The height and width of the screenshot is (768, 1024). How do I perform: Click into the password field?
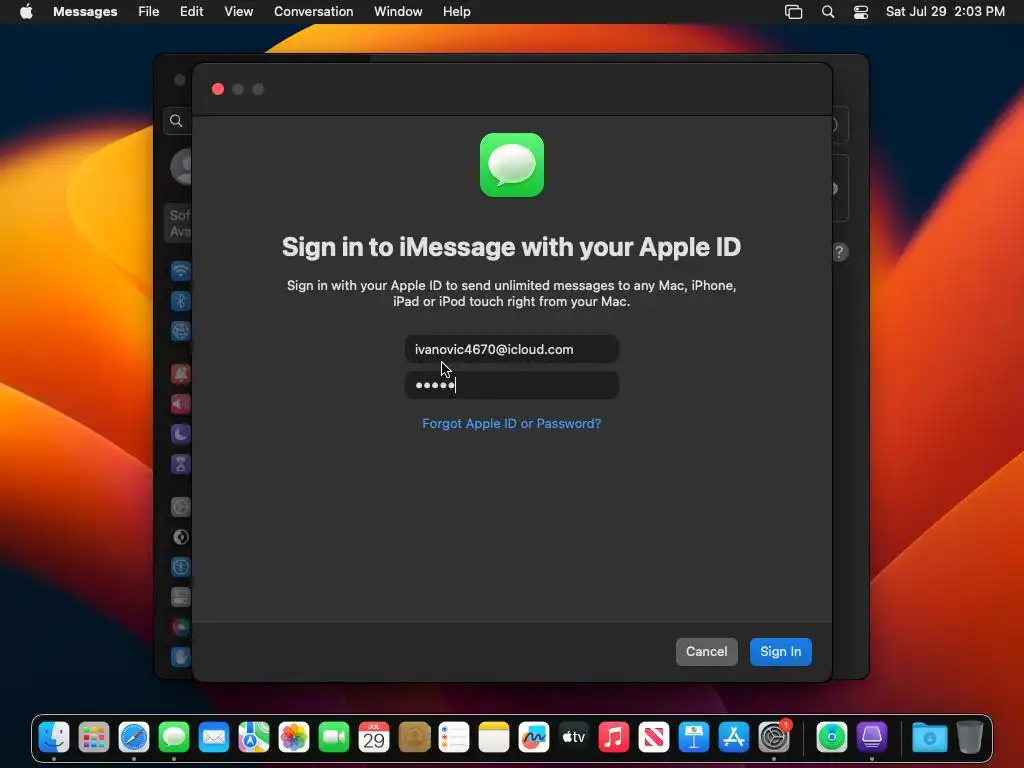tap(512, 385)
